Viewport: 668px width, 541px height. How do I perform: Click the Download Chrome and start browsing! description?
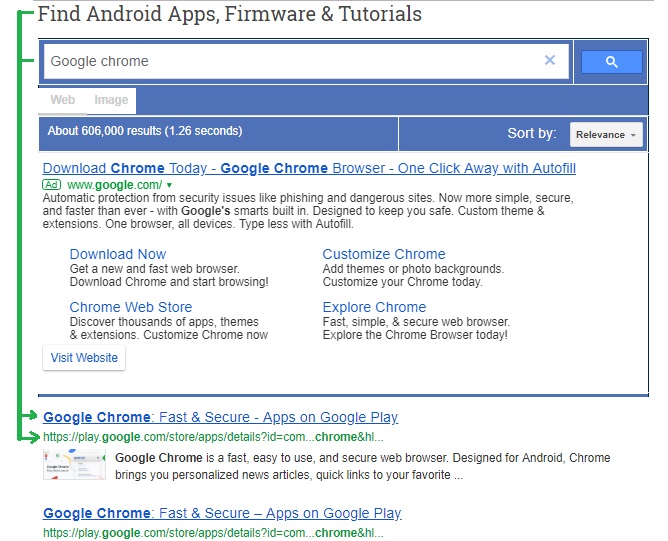coord(169,282)
